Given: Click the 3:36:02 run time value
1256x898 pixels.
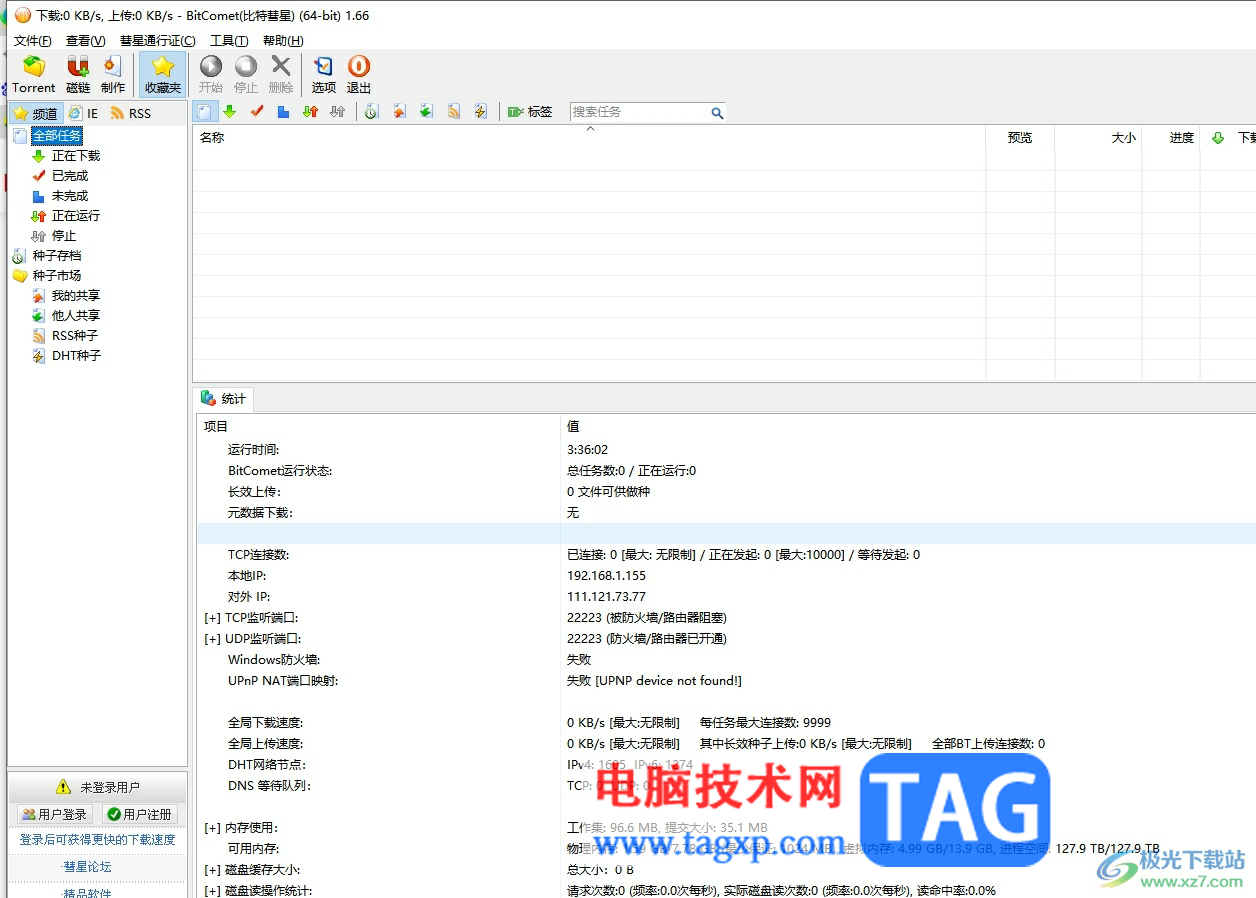Looking at the screenshot, I should point(587,450).
